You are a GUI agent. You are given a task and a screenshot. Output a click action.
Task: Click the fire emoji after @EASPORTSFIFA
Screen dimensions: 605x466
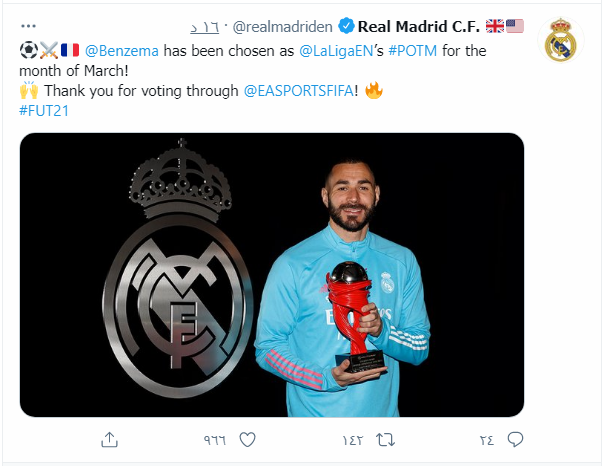pos(375,90)
